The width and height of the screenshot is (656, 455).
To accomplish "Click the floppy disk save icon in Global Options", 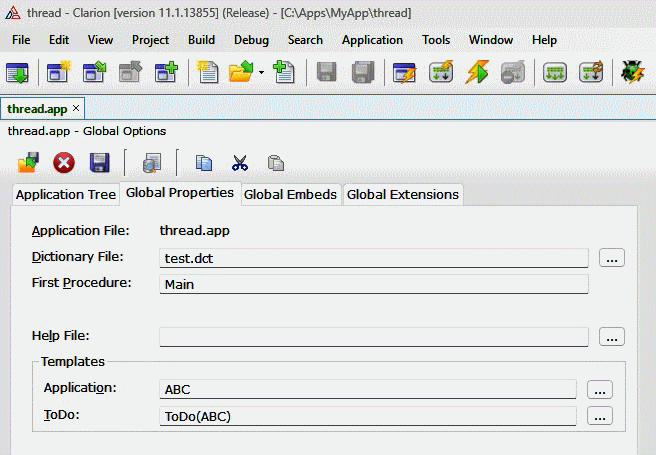I will (99, 162).
